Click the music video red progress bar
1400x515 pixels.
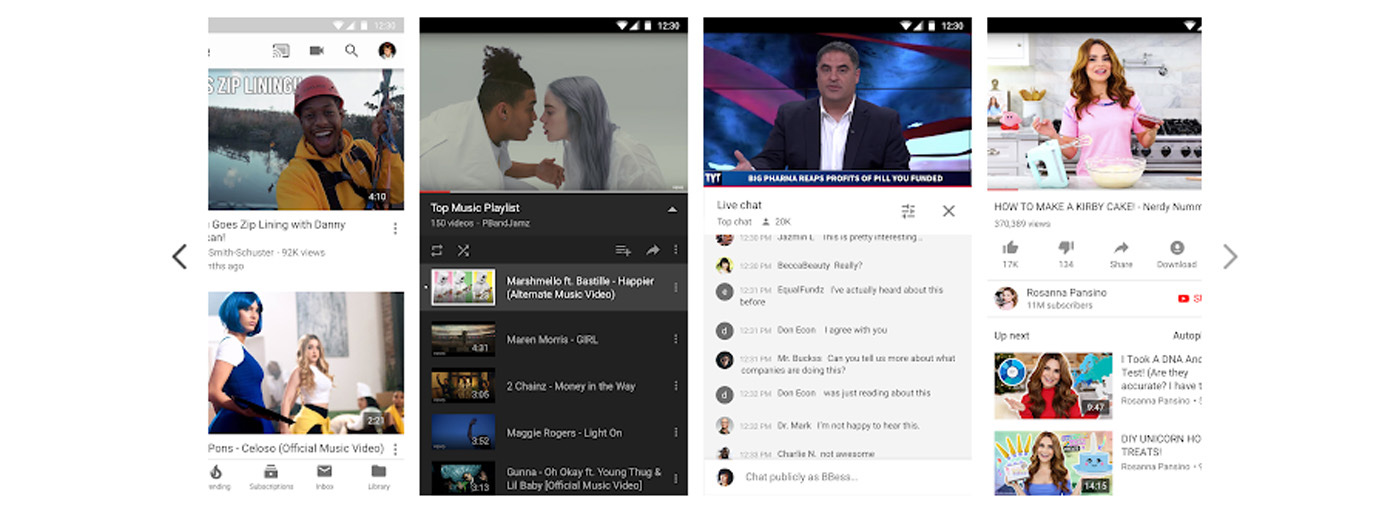coord(434,191)
